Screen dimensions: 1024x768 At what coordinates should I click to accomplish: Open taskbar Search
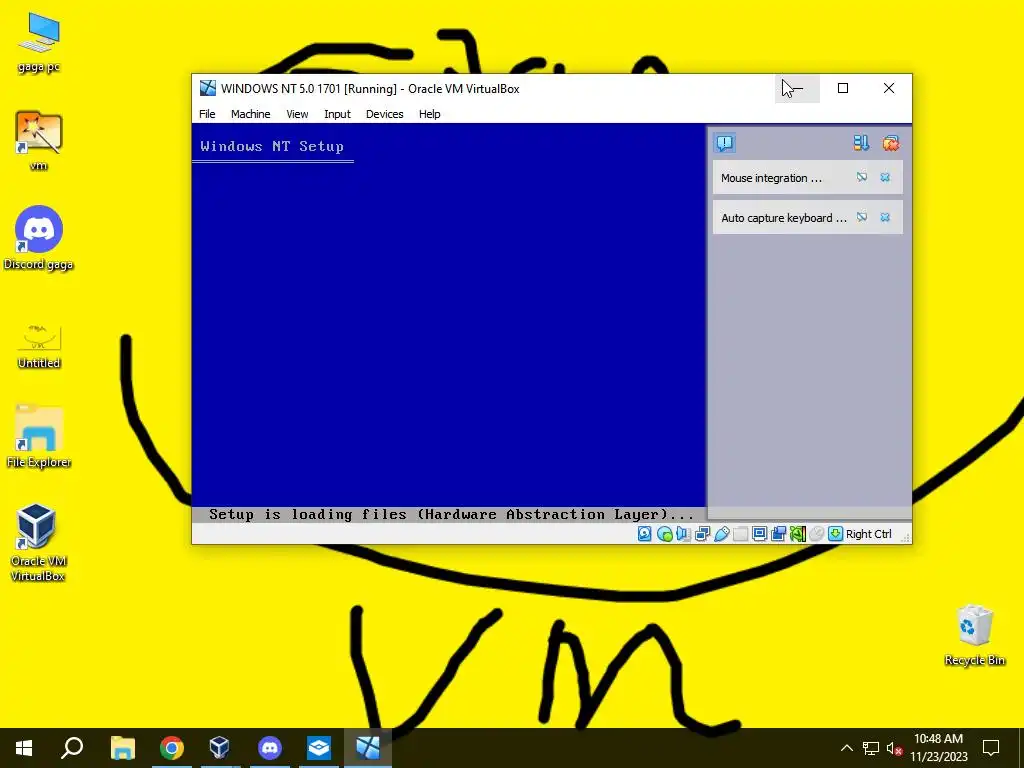[x=72, y=748]
